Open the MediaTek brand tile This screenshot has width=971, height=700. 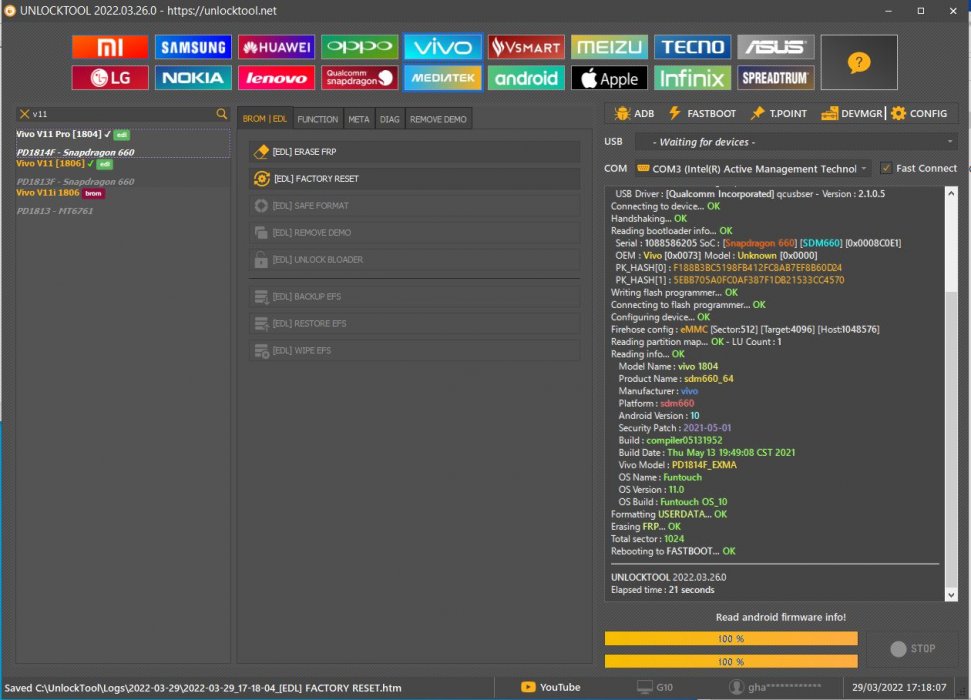pyautogui.click(x=443, y=78)
